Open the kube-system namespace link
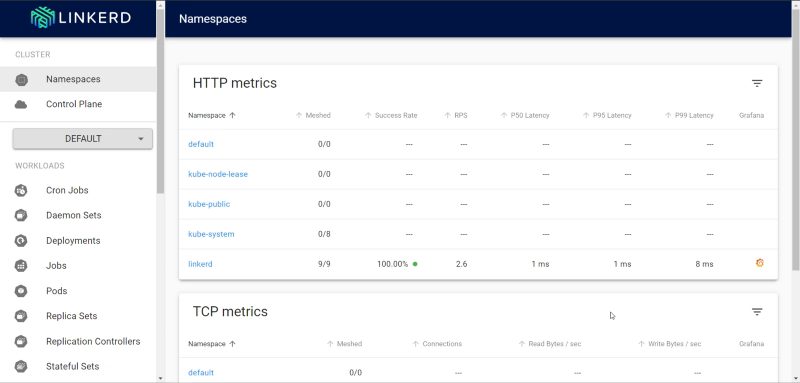The width and height of the screenshot is (800, 383). tap(211, 234)
